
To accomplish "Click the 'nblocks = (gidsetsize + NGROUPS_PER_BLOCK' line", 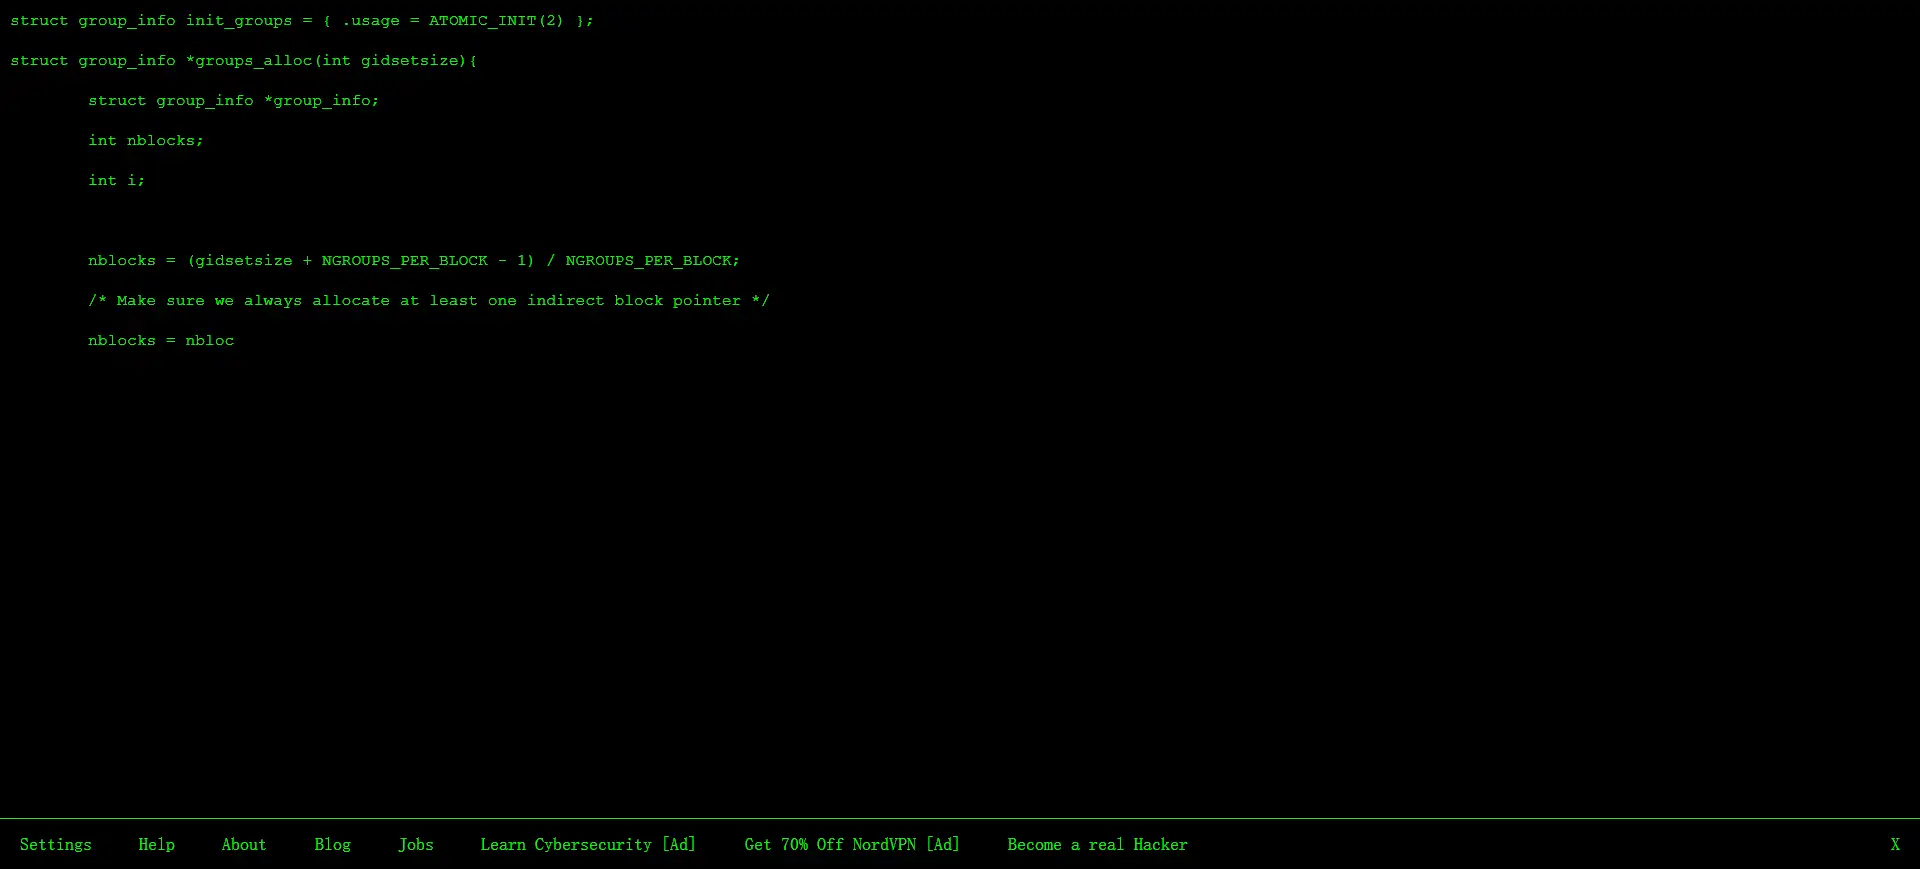I will point(414,261).
